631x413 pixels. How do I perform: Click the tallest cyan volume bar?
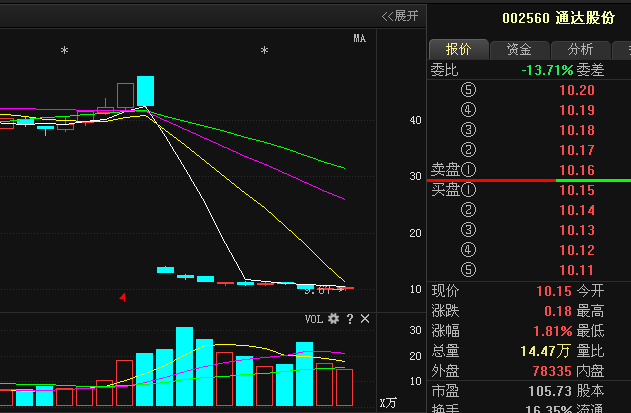(x=184, y=366)
